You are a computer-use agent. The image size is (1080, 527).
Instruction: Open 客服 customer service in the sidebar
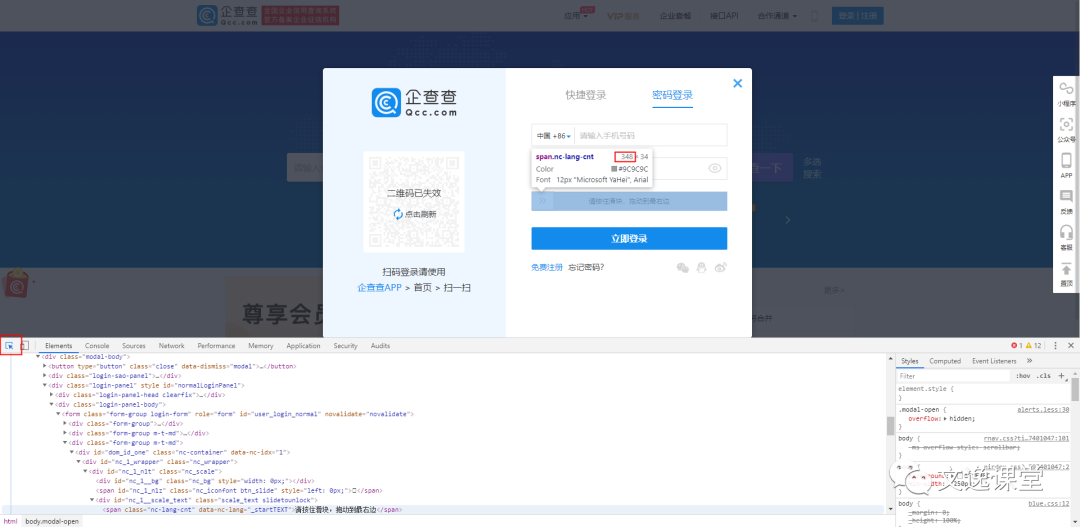click(1066, 238)
